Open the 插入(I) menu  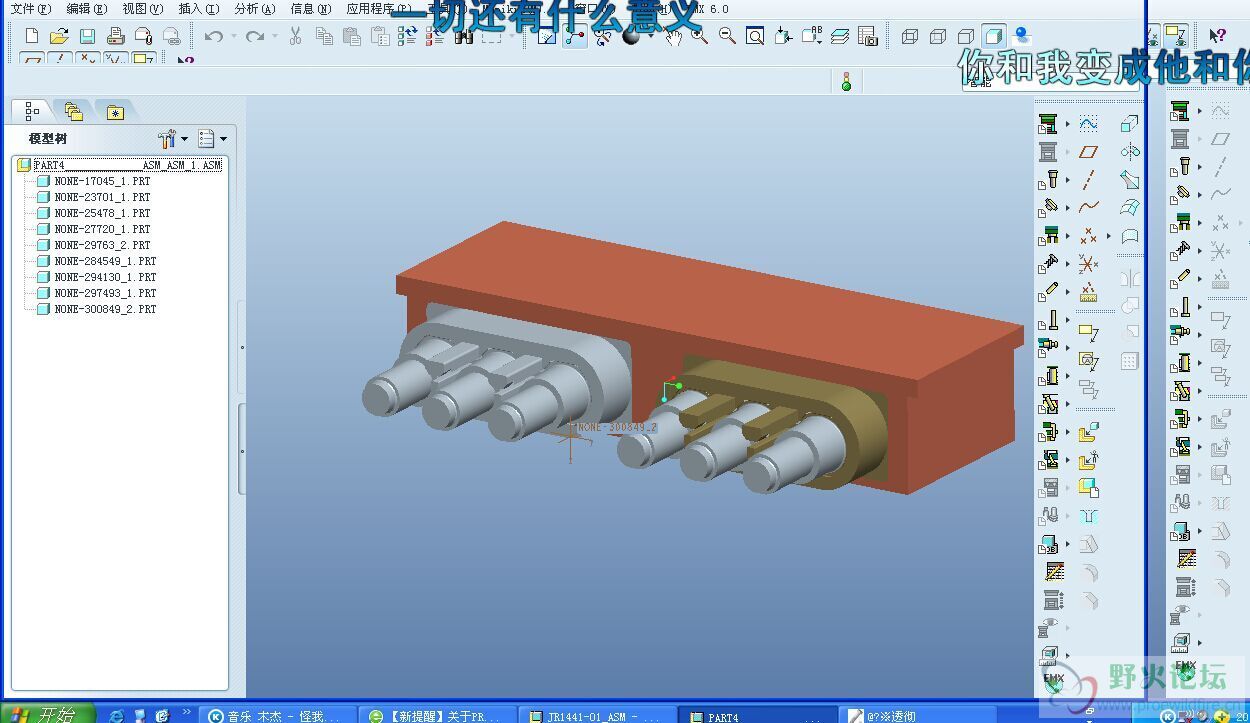199,8
